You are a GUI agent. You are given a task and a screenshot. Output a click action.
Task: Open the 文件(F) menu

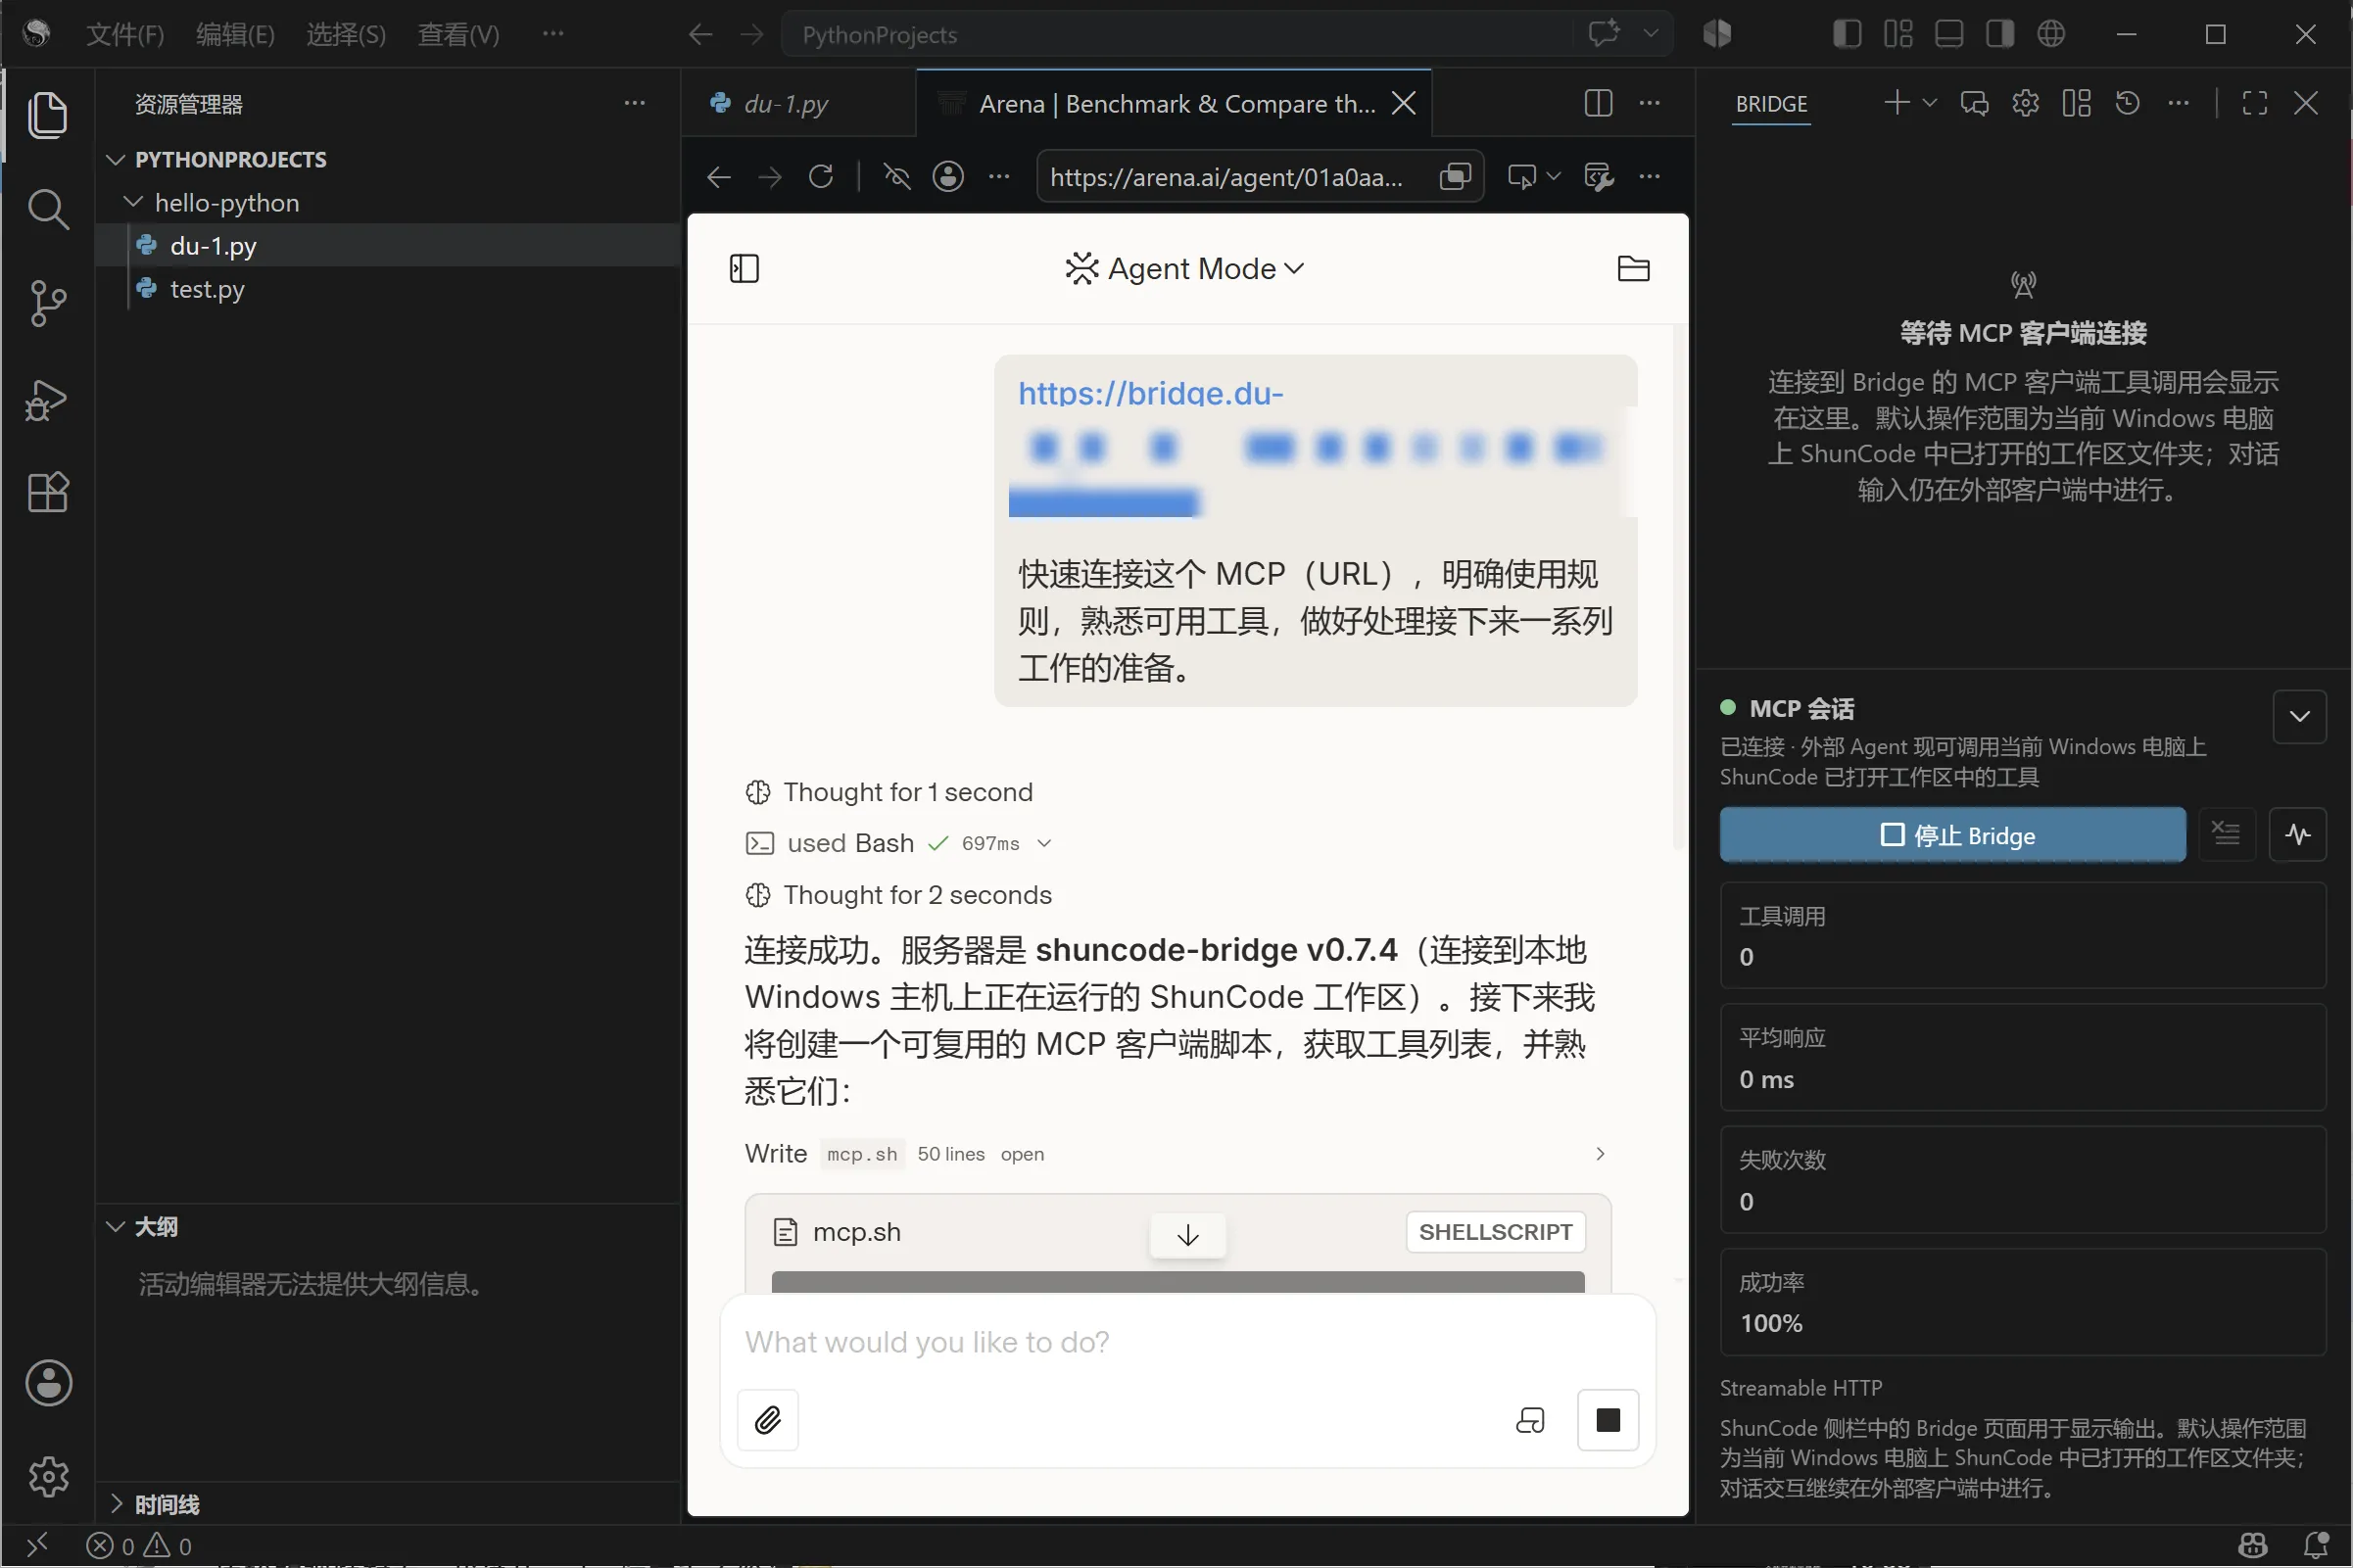coord(125,35)
